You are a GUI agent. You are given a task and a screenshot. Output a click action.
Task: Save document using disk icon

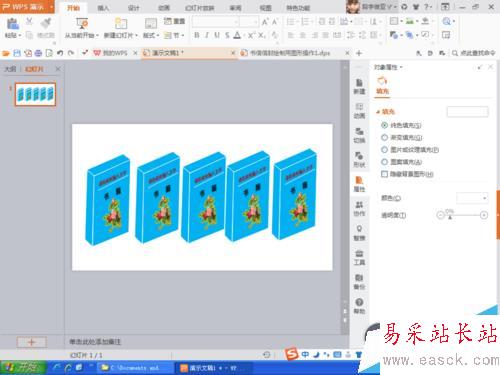[x=17, y=53]
